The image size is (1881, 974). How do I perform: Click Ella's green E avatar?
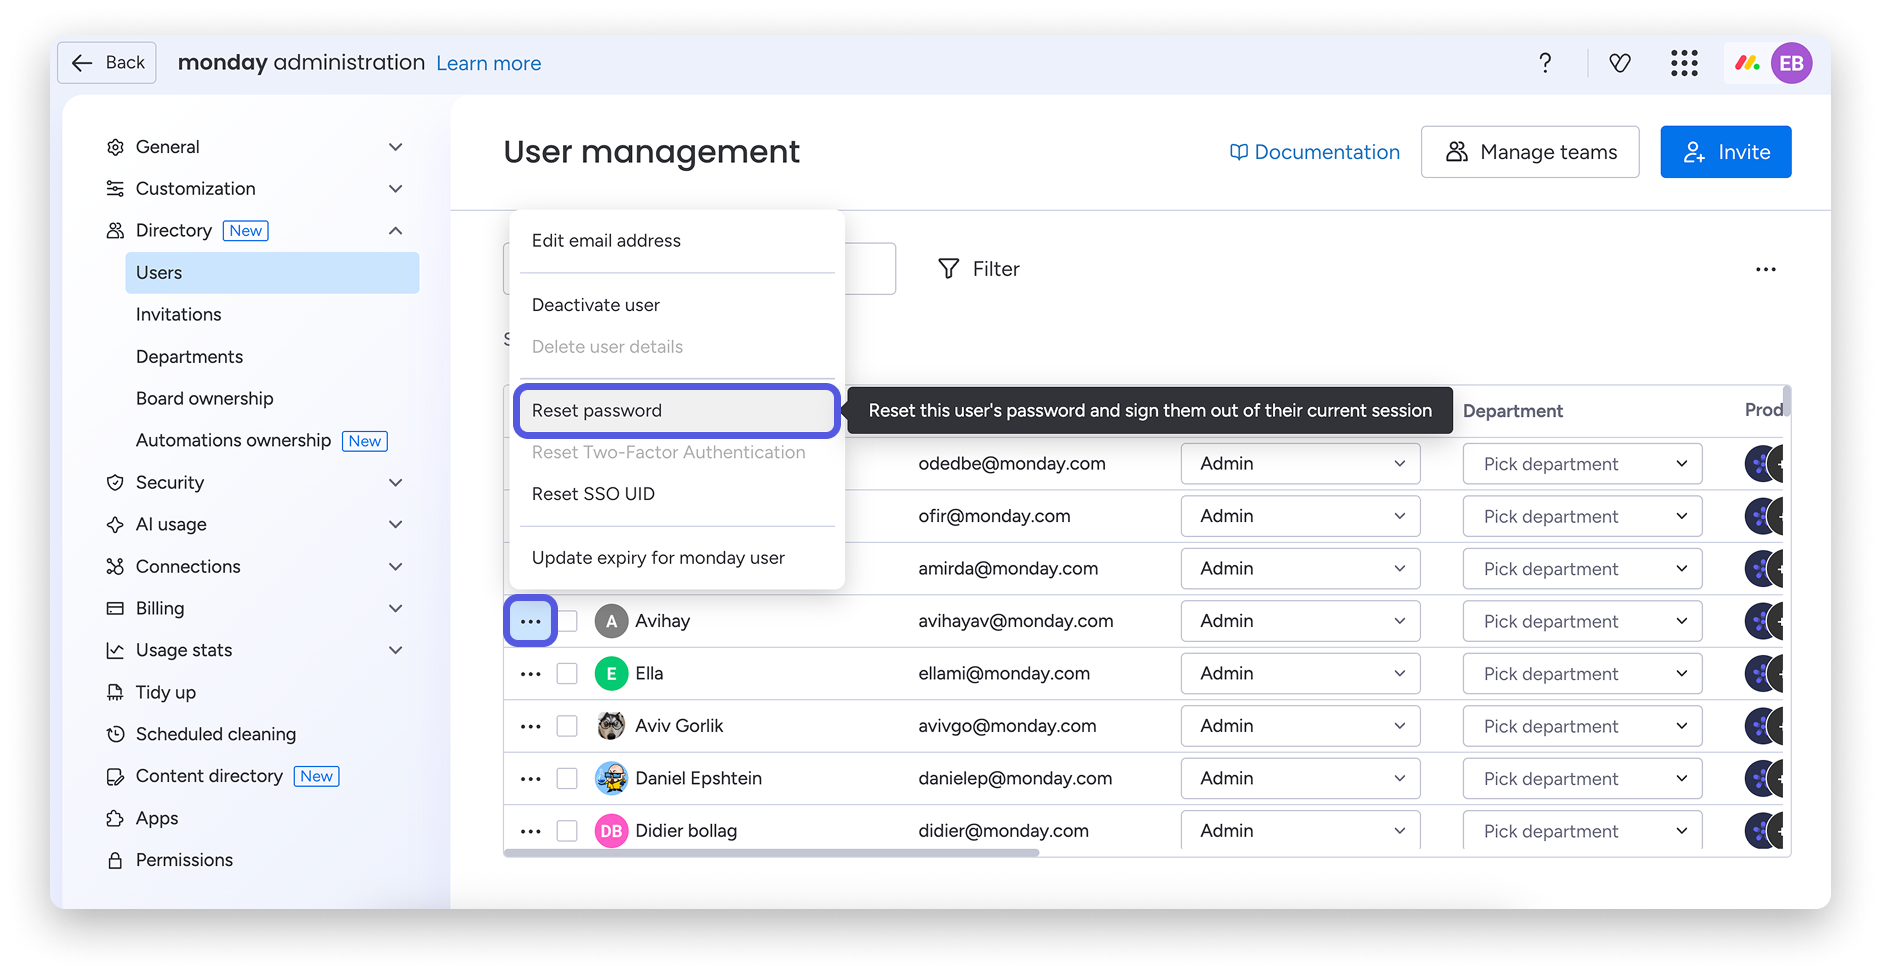(611, 674)
